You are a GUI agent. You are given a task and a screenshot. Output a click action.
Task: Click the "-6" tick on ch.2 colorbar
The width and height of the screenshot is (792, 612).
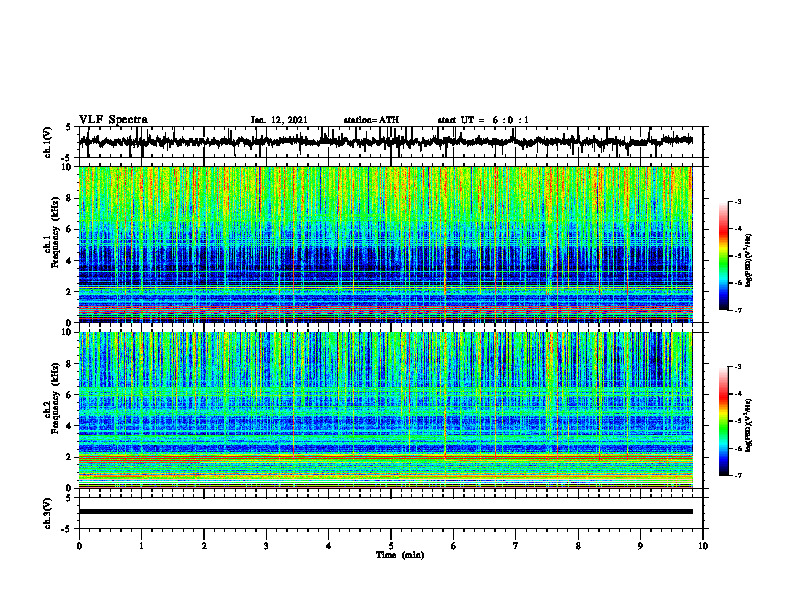(738, 448)
